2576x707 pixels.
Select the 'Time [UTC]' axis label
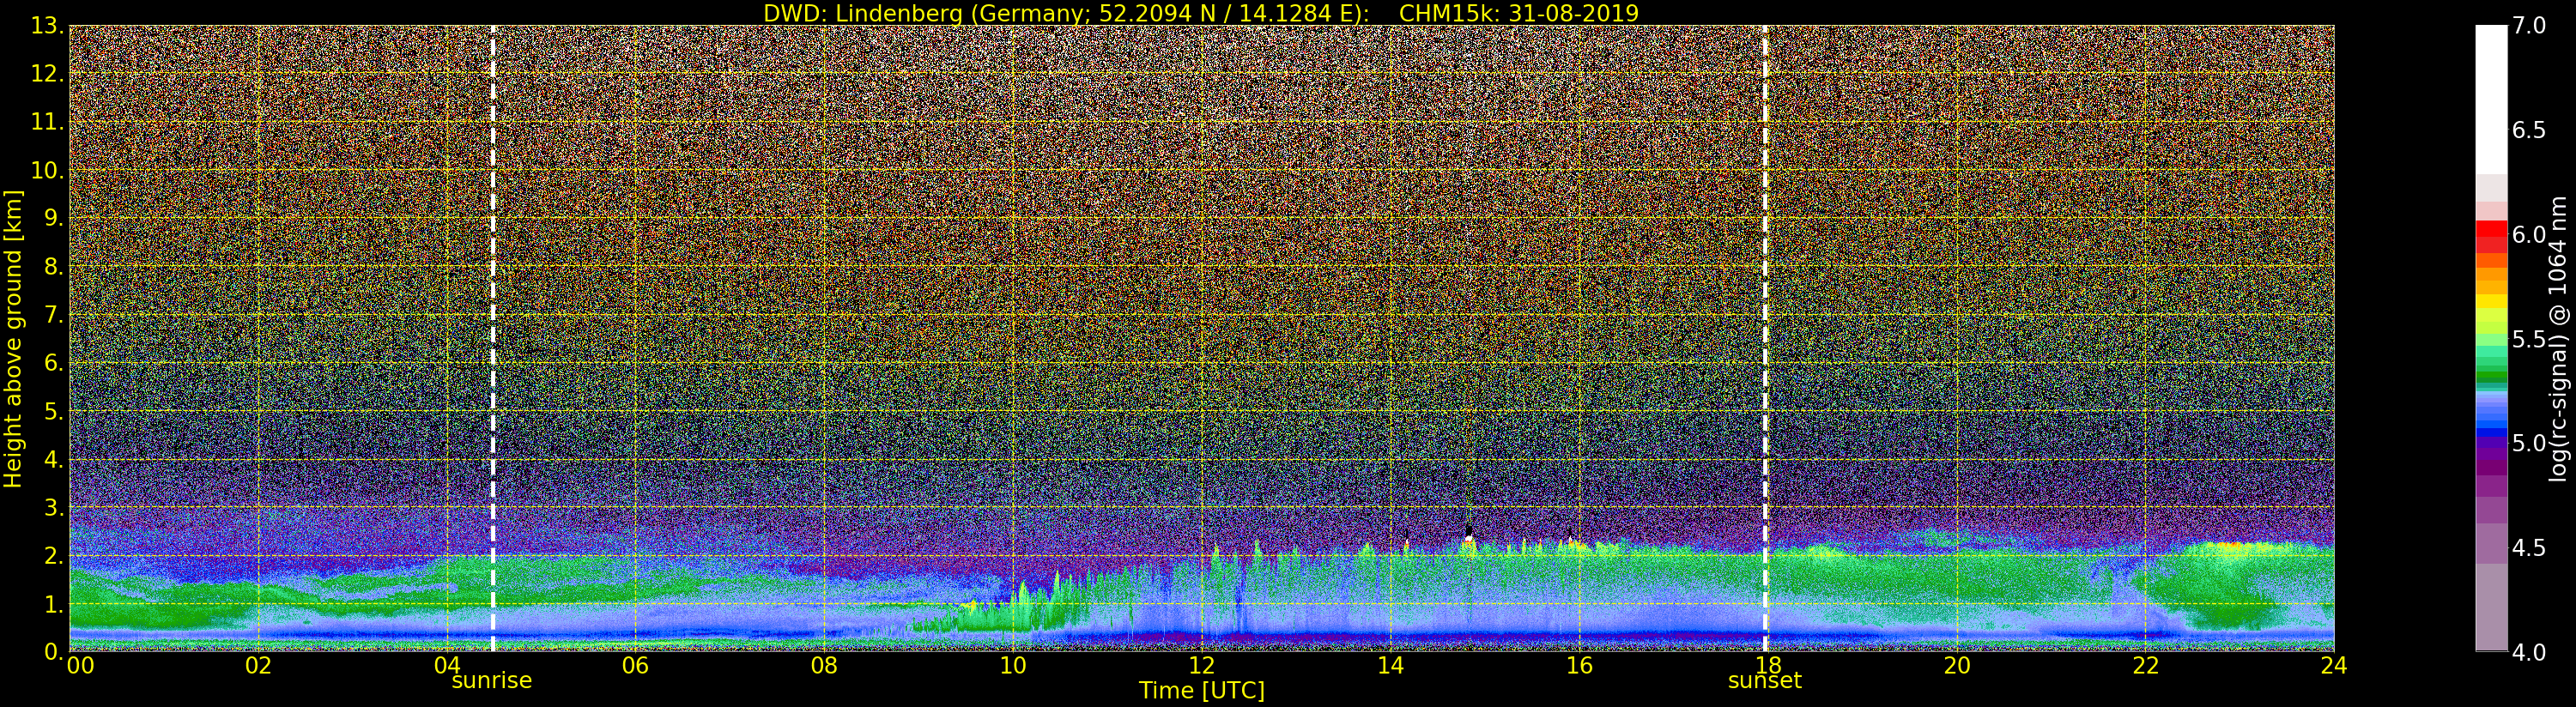point(1202,690)
